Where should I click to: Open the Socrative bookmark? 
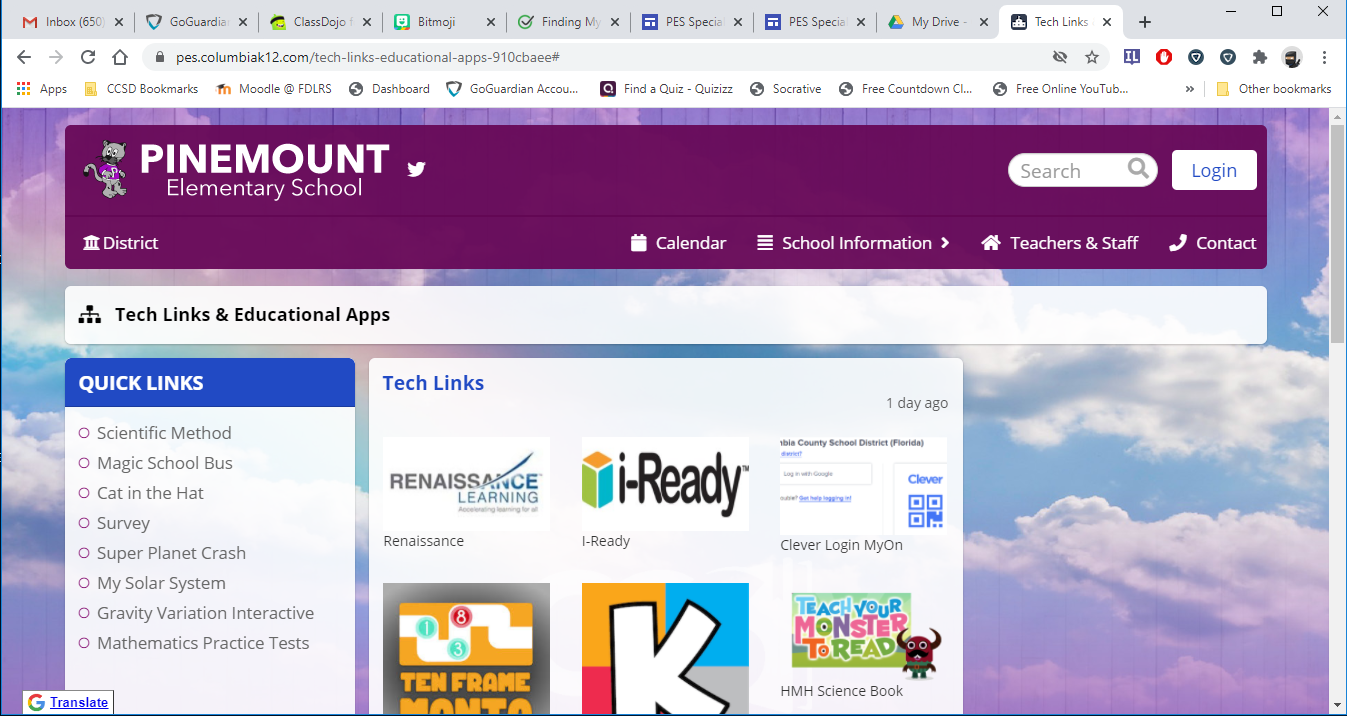786,89
